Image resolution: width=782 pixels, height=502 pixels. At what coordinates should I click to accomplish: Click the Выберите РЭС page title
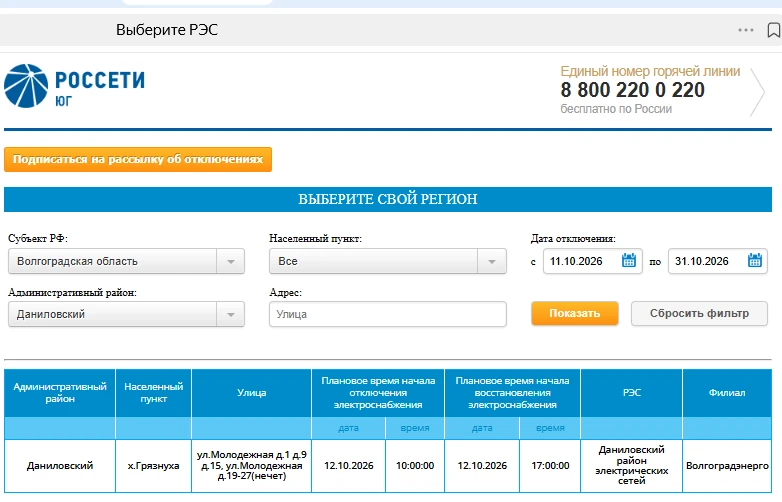click(167, 30)
